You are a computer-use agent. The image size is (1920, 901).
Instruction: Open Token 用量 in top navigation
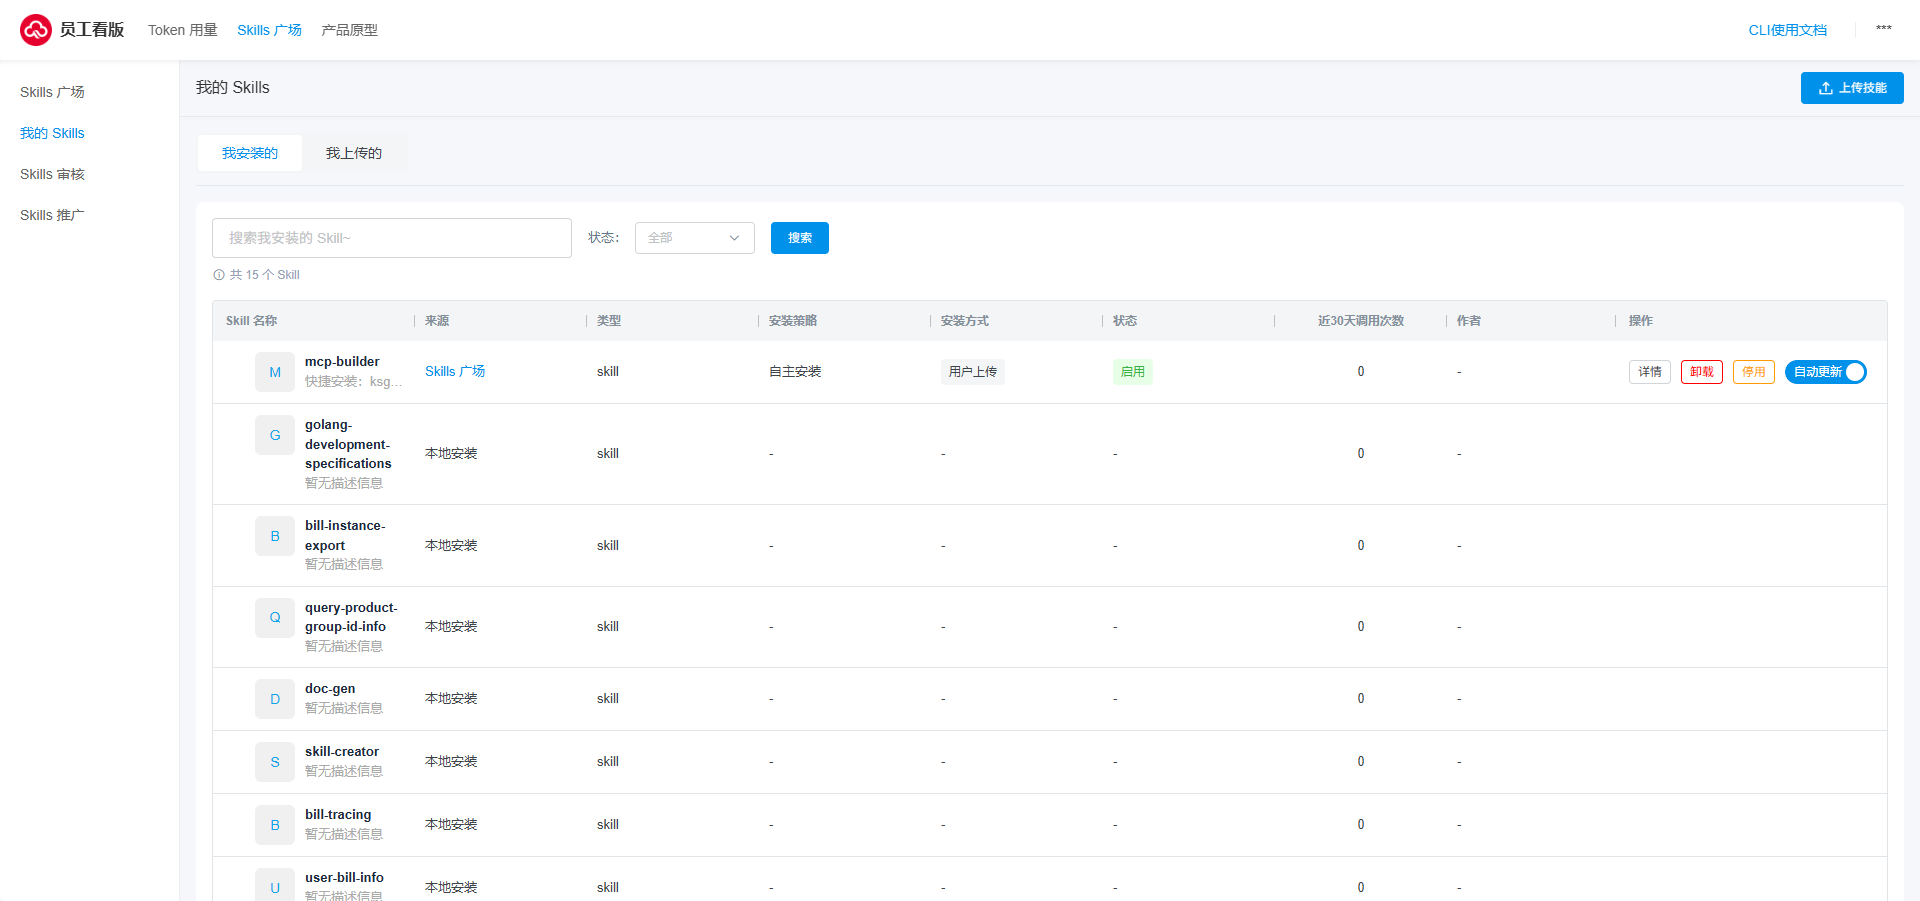point(183,30)
